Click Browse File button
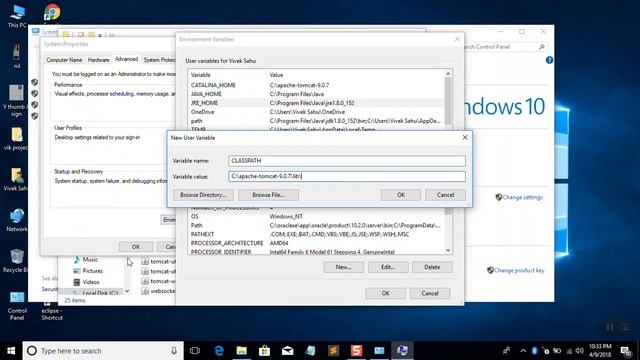 (268, 195)
